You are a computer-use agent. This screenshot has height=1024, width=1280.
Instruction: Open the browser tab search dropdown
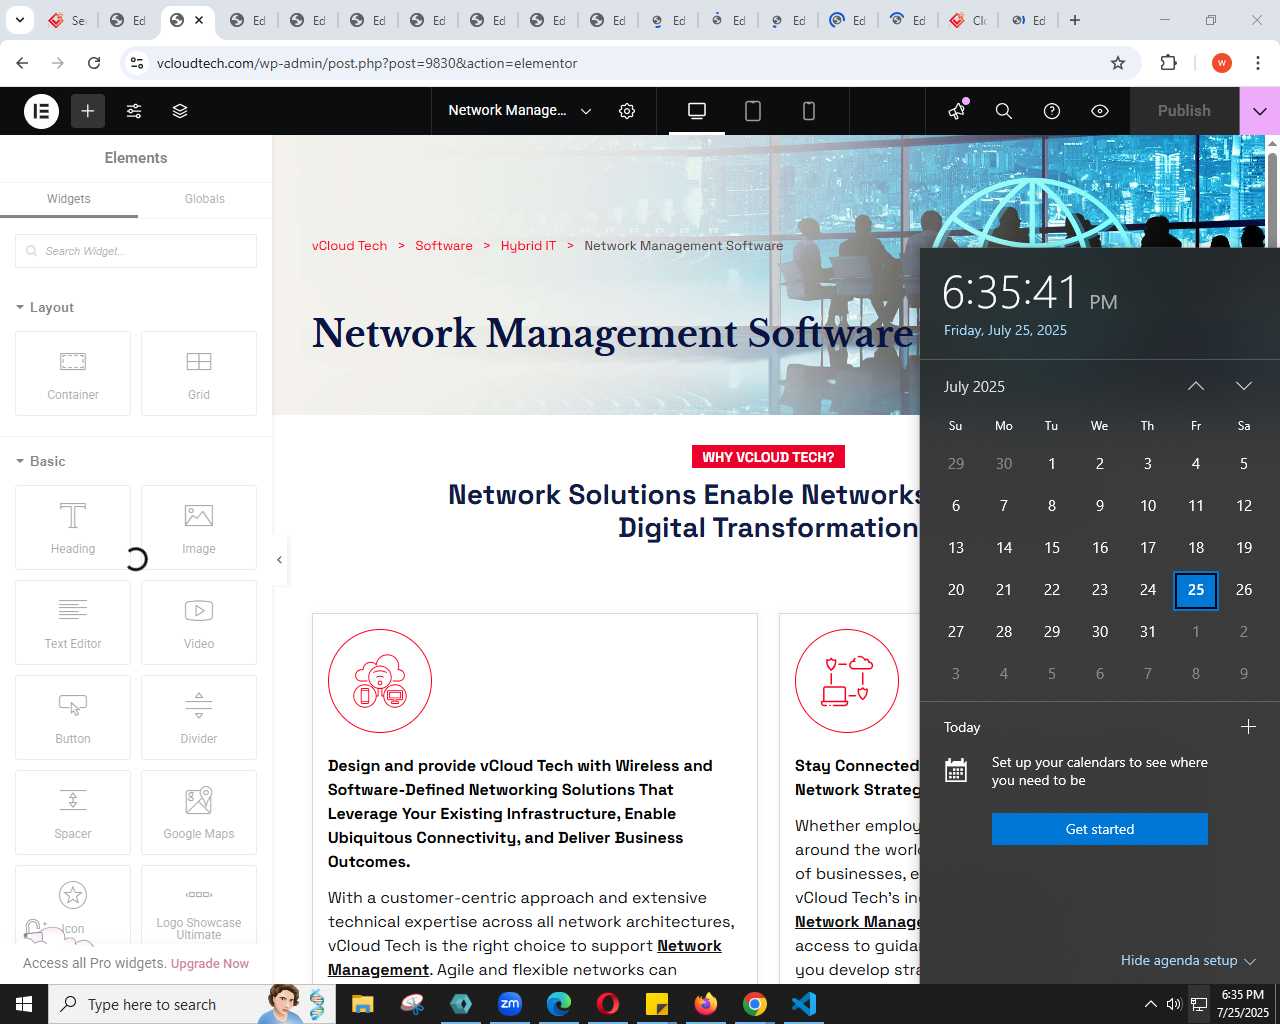click(x=20, y=20)
